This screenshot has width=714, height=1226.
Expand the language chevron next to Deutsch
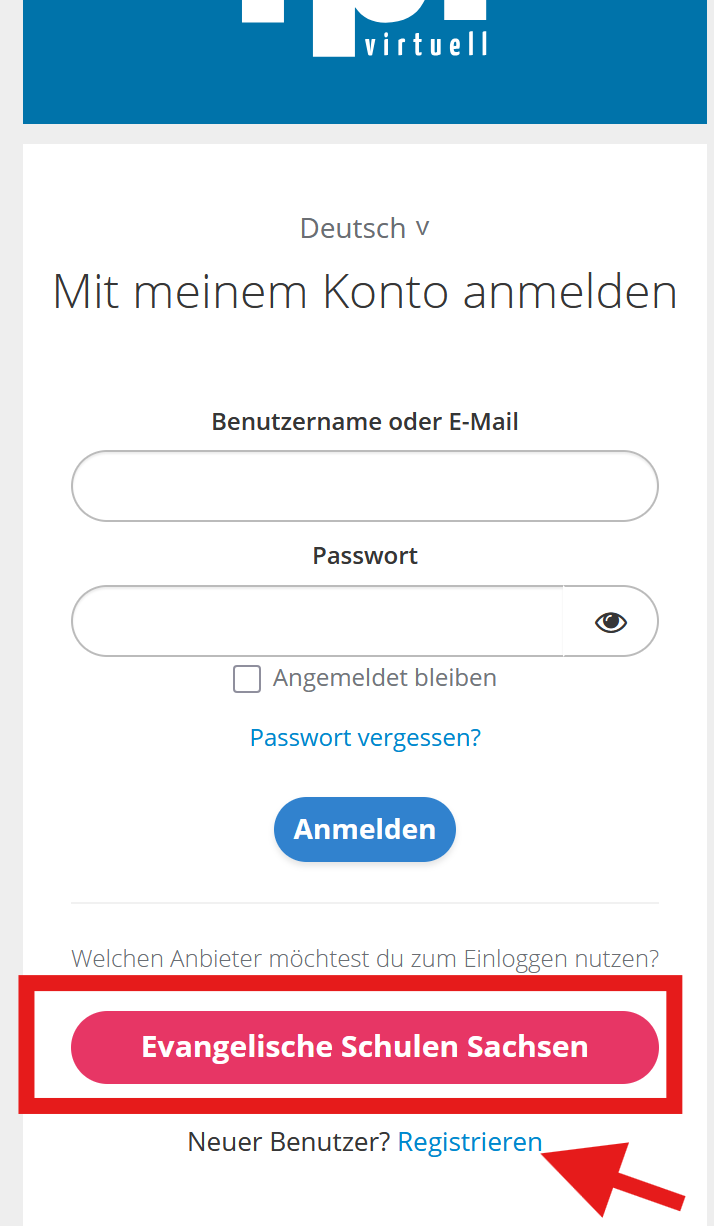pos(423,228)
